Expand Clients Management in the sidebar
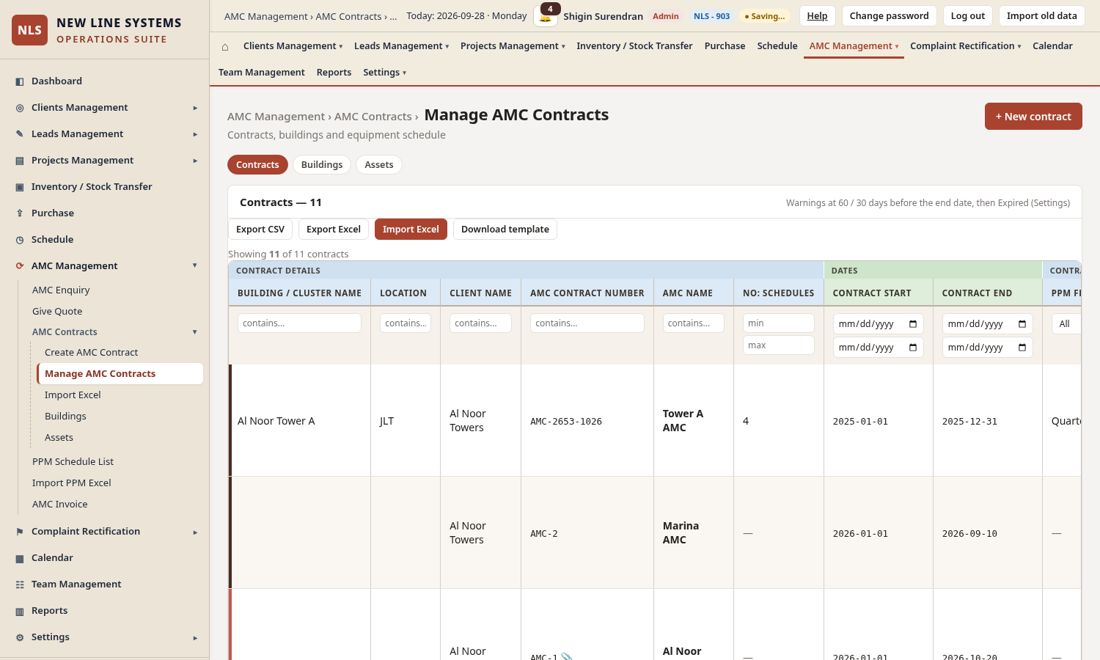Screen dimensions: 1100x660 (x=195, y=108)
